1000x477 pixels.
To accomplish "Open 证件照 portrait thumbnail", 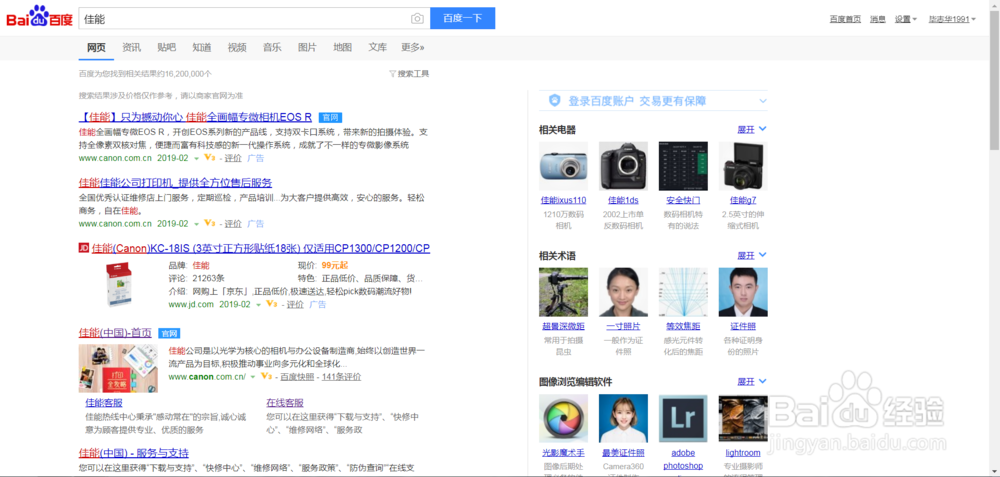I will click(x=743, y=292).
